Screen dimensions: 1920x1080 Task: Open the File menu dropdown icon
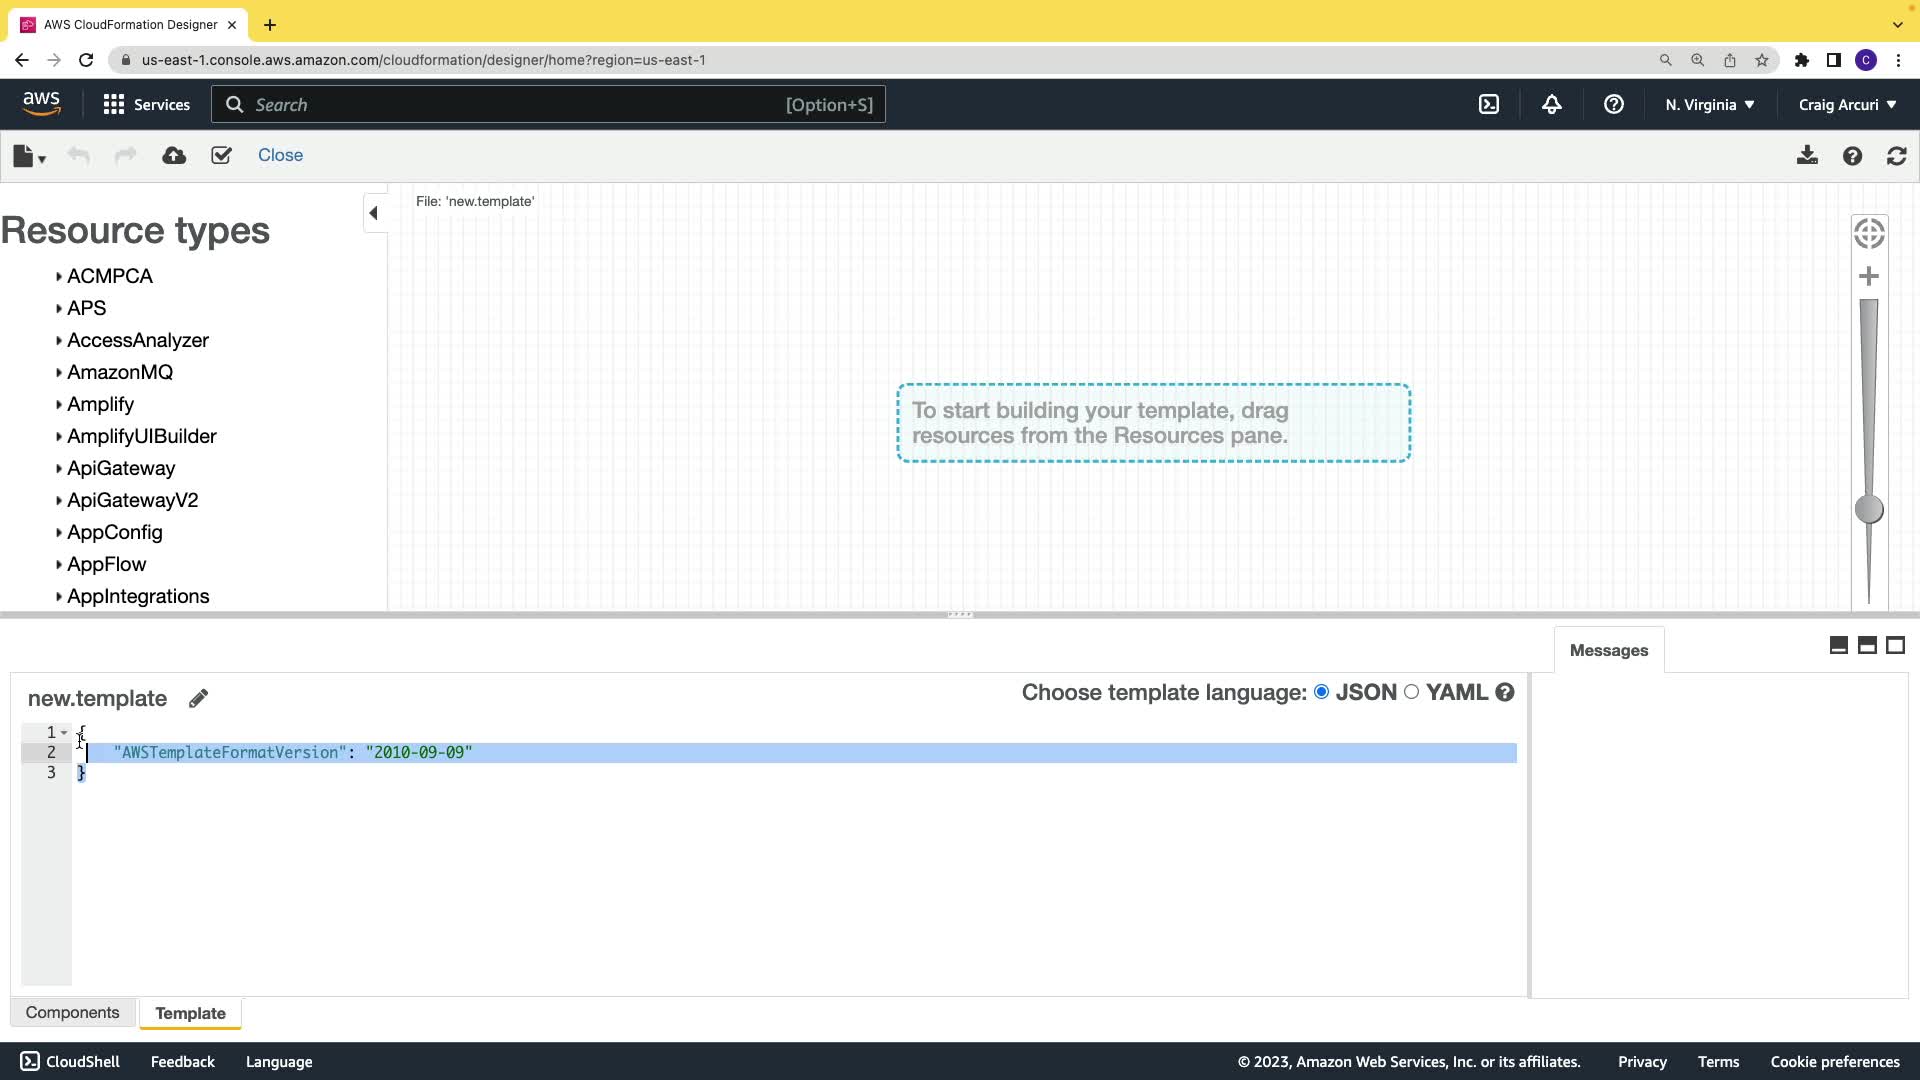(29, 156)
